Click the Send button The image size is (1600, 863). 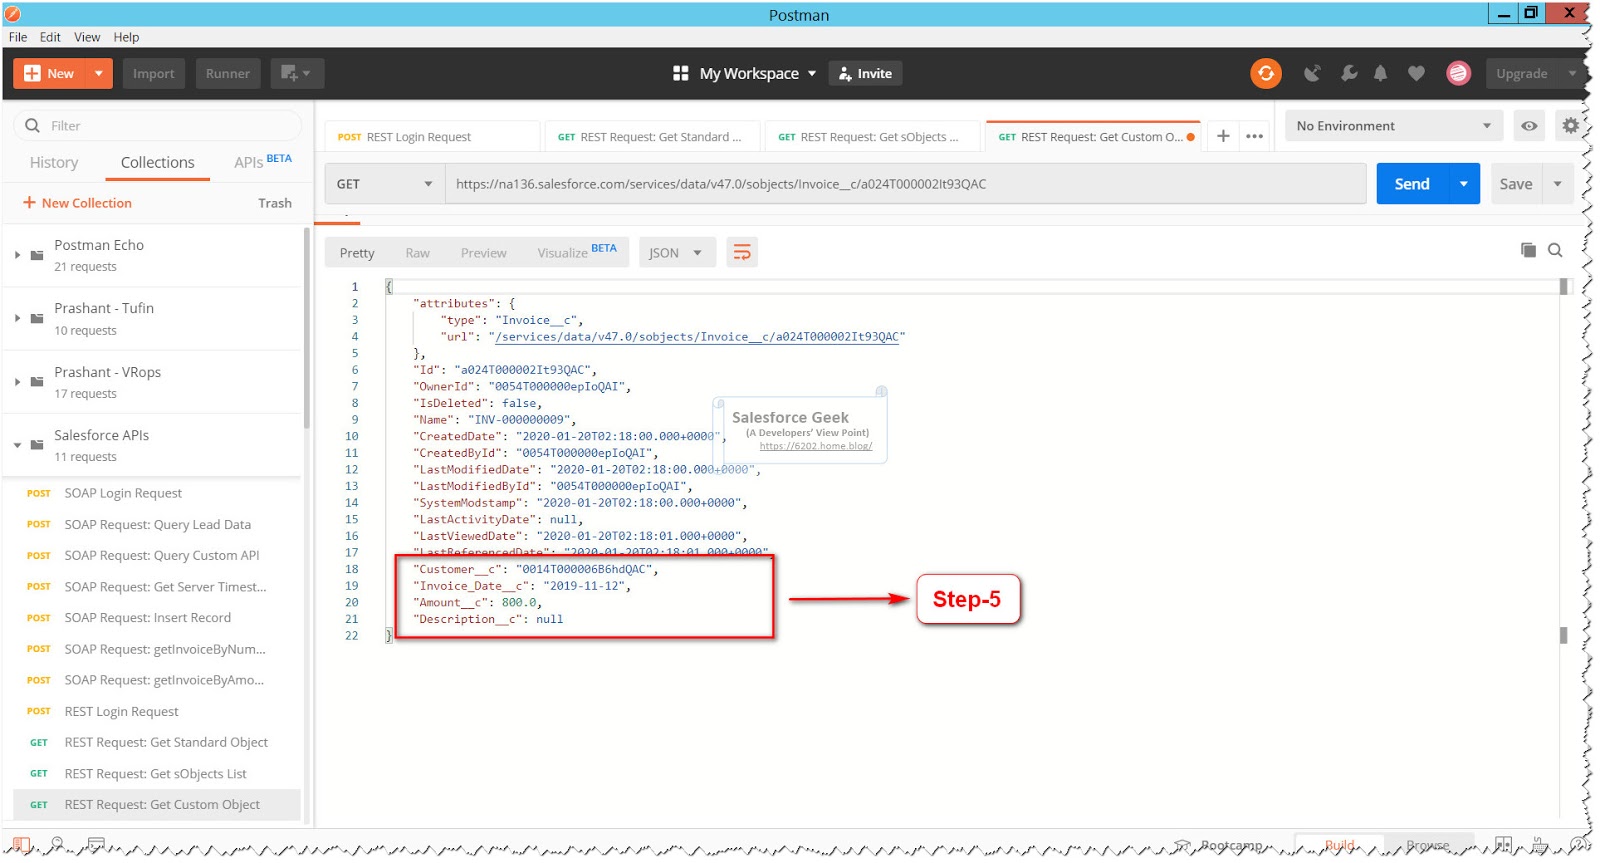click(1412, 184)
